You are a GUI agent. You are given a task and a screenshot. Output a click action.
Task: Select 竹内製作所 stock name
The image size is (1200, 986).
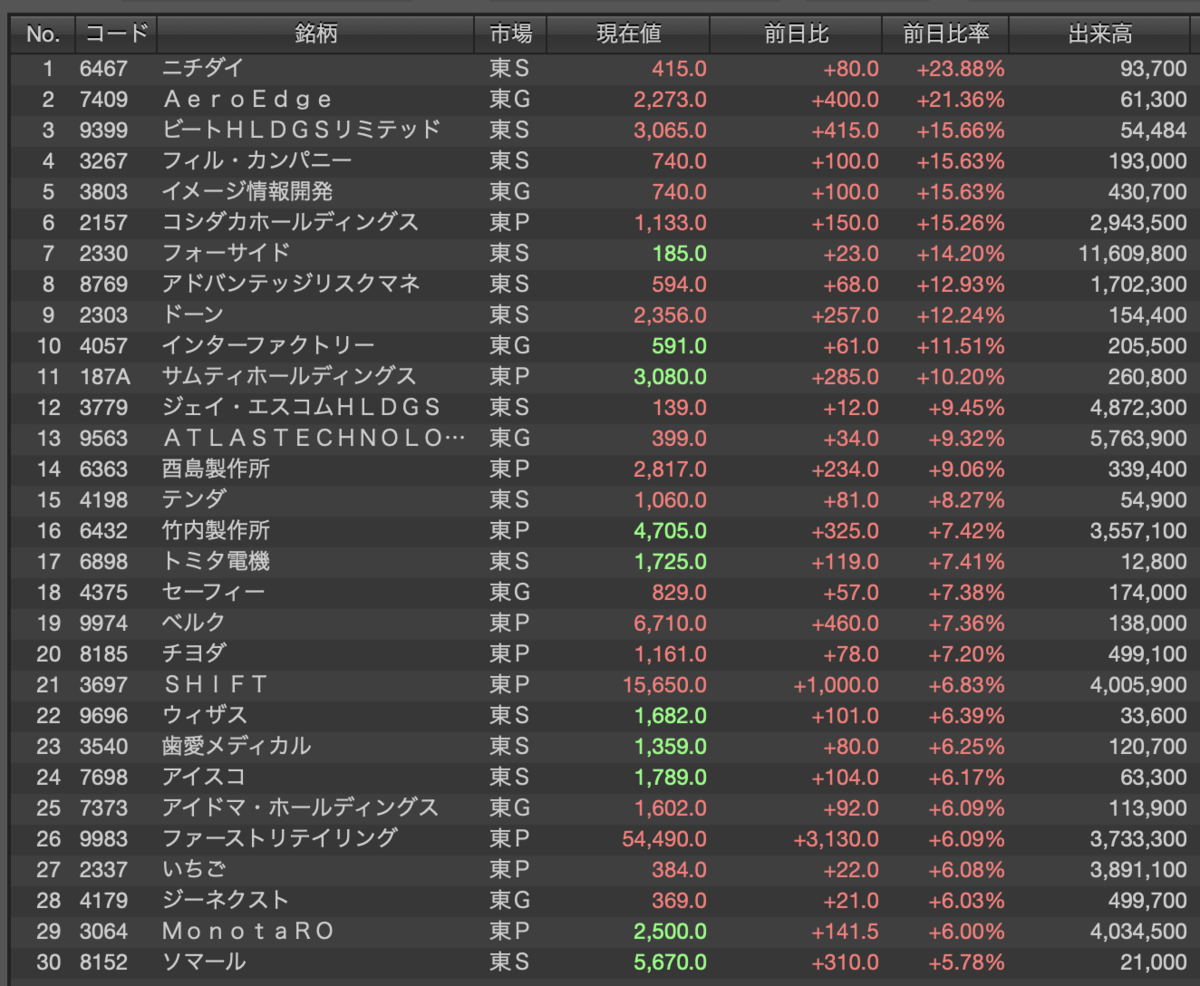[216, 531]
